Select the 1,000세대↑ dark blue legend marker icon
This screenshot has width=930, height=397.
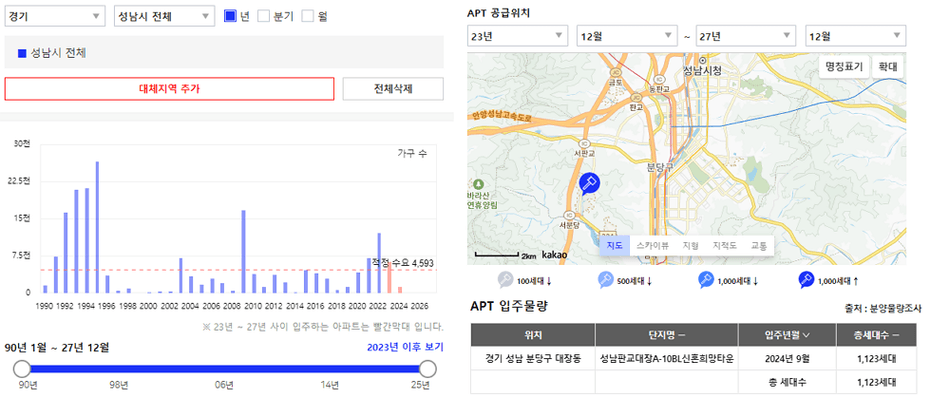click(807, 279)
